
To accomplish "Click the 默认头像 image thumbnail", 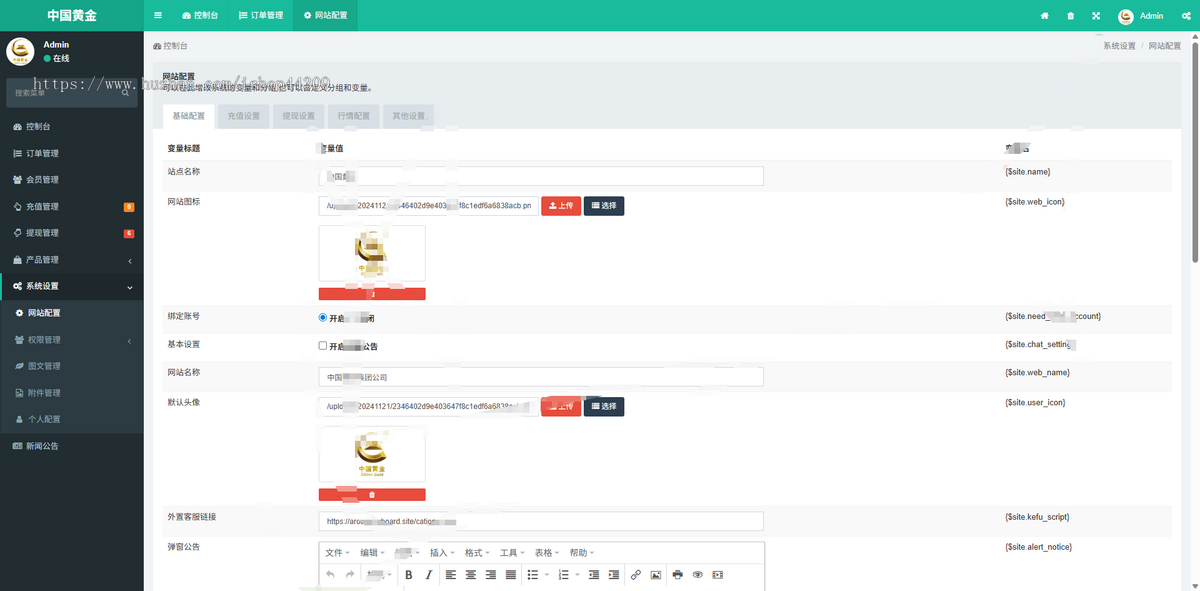I will coord(372,456).
